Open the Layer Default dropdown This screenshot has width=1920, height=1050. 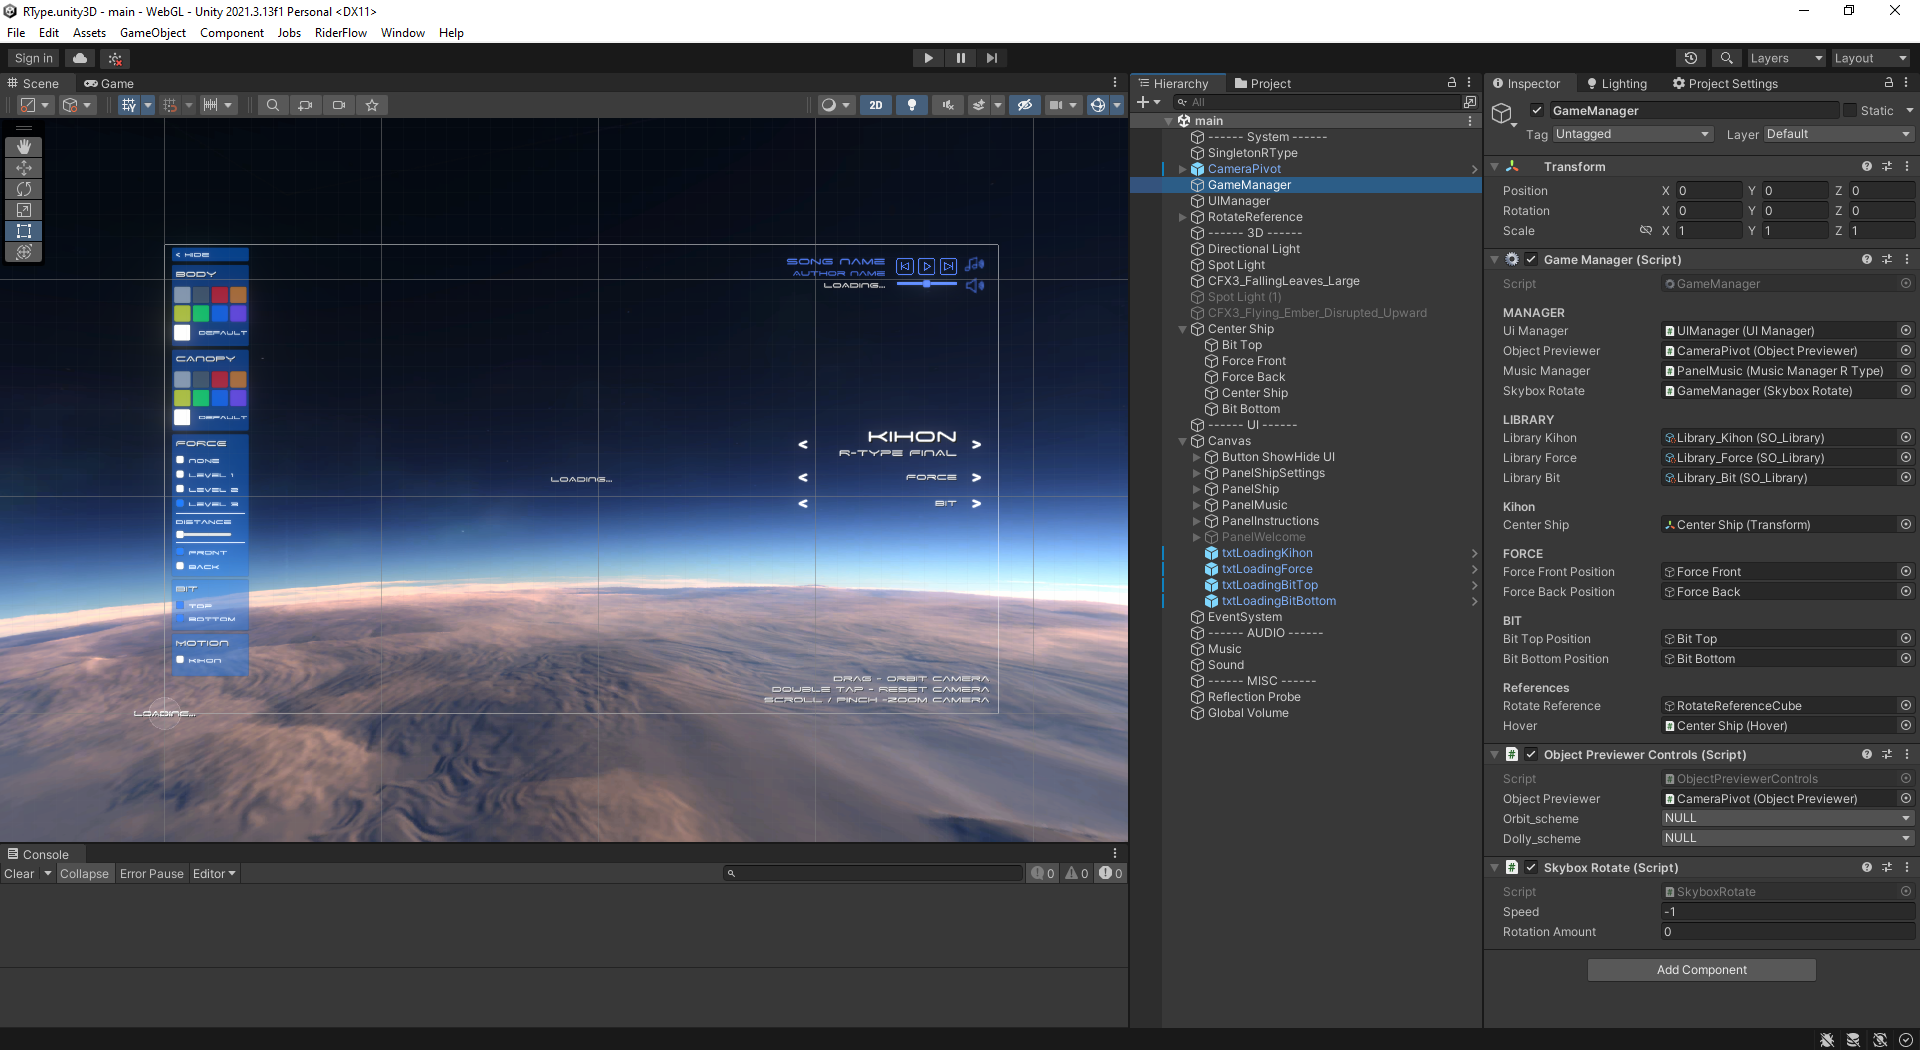[1838, 134]
